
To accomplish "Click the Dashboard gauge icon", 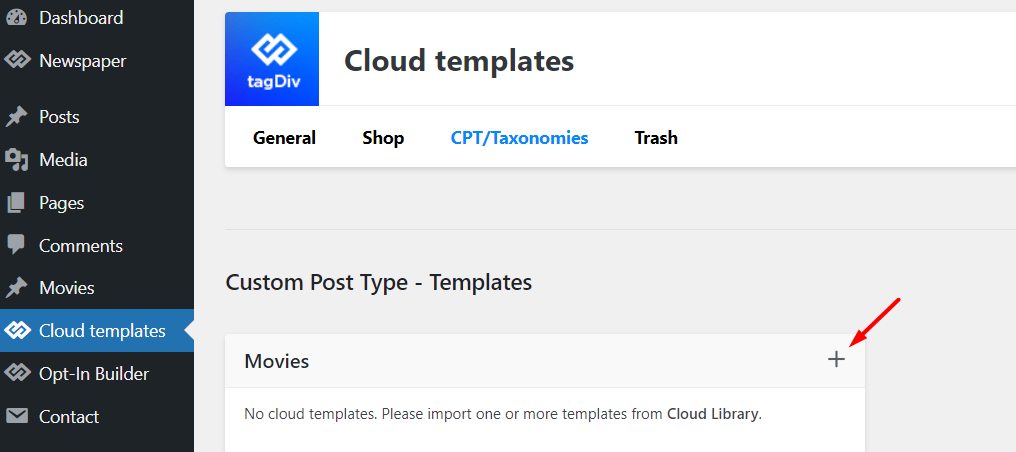I will click(x=17, y=18).
